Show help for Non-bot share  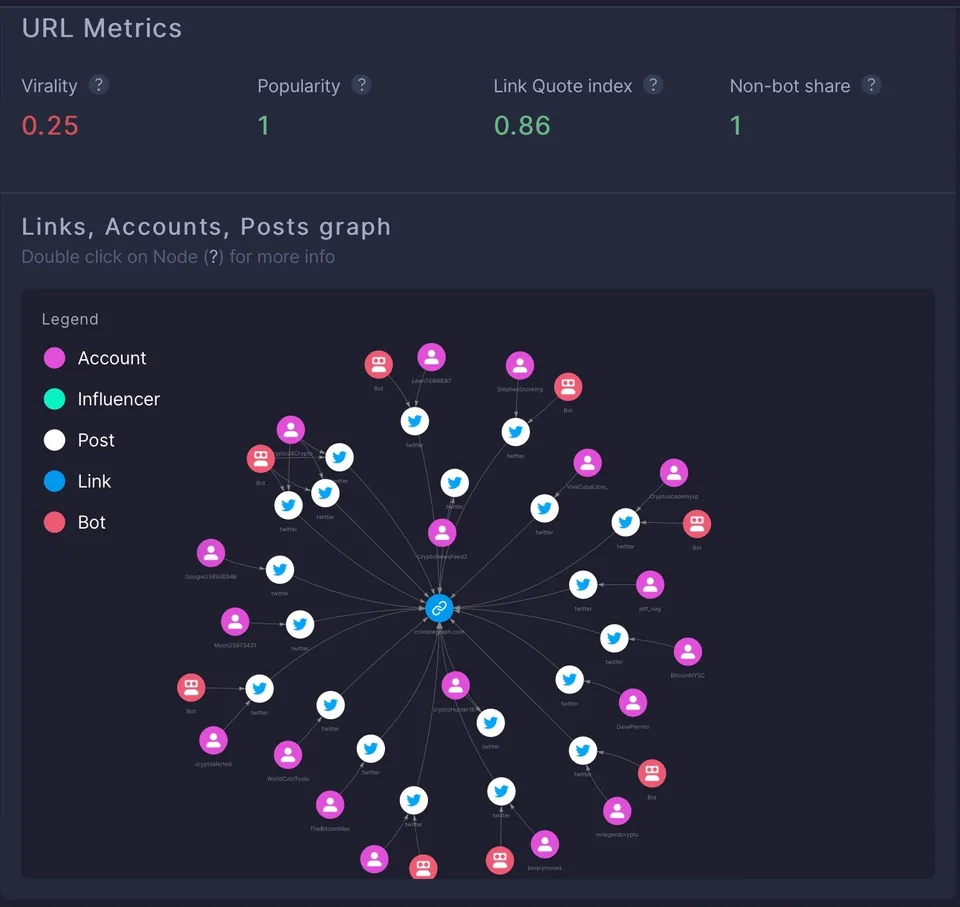871,85
